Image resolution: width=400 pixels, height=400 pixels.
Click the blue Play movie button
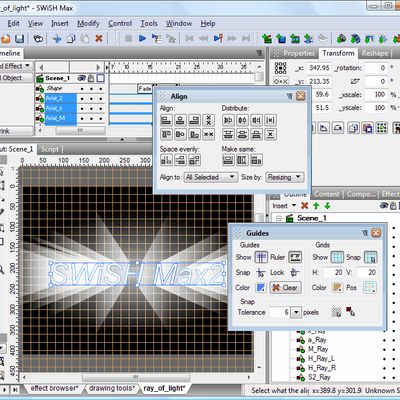tap(142, 38)
